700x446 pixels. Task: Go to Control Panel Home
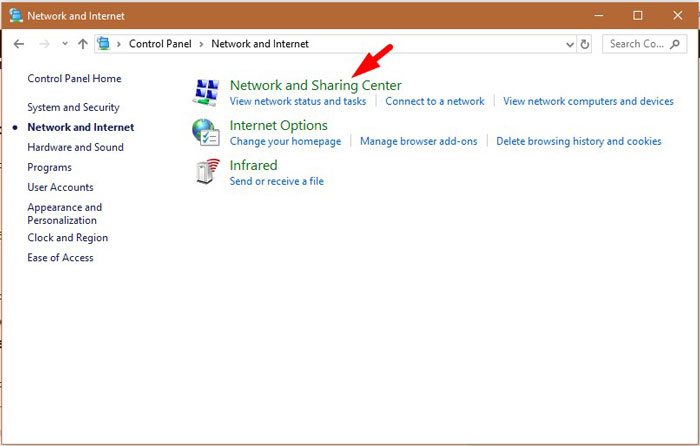tap(74, 79)
